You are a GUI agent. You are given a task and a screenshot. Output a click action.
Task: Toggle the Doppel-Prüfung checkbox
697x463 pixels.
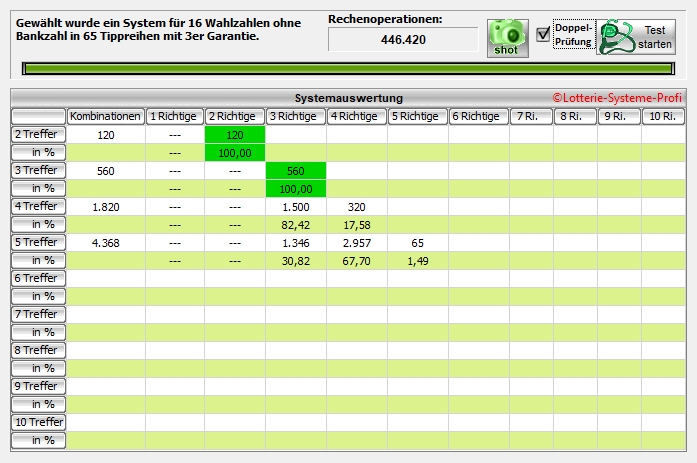point(543,34)
